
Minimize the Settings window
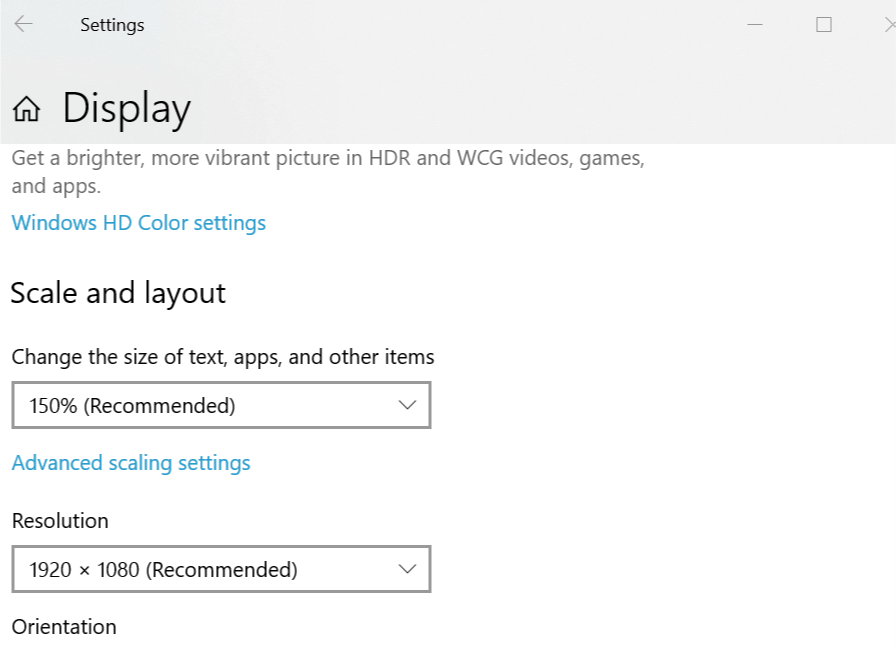click(x=757, y=25)
